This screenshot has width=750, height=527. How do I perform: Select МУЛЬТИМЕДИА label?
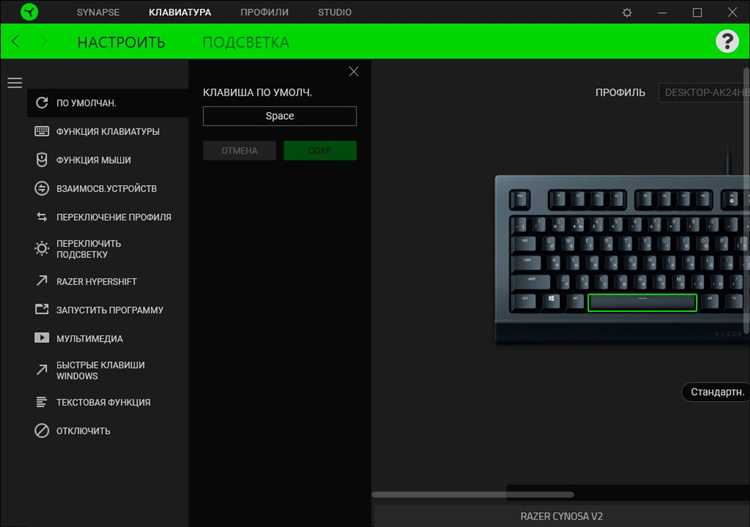(89, 339)
